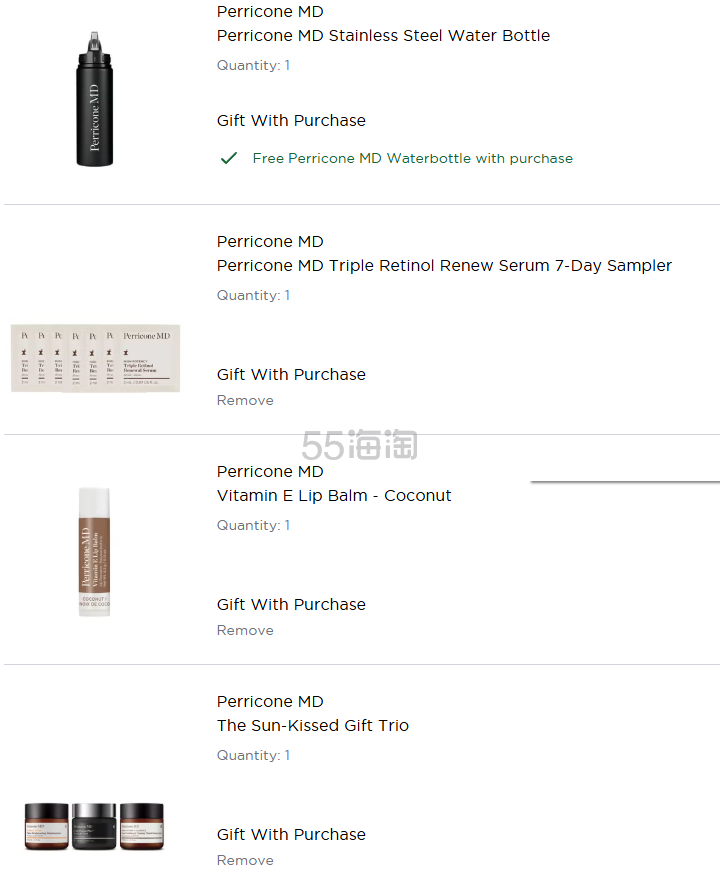Remove the Vitamin E Lip Balm gift
Viewport: 720px width, 889px height.
pos(245,630)
